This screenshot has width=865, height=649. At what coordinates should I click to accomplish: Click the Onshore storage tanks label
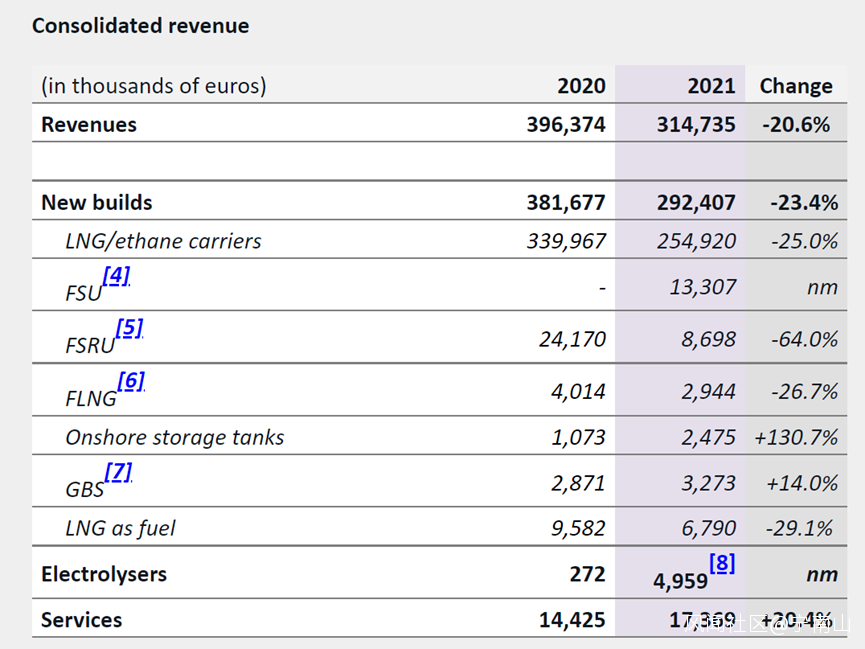175,437
